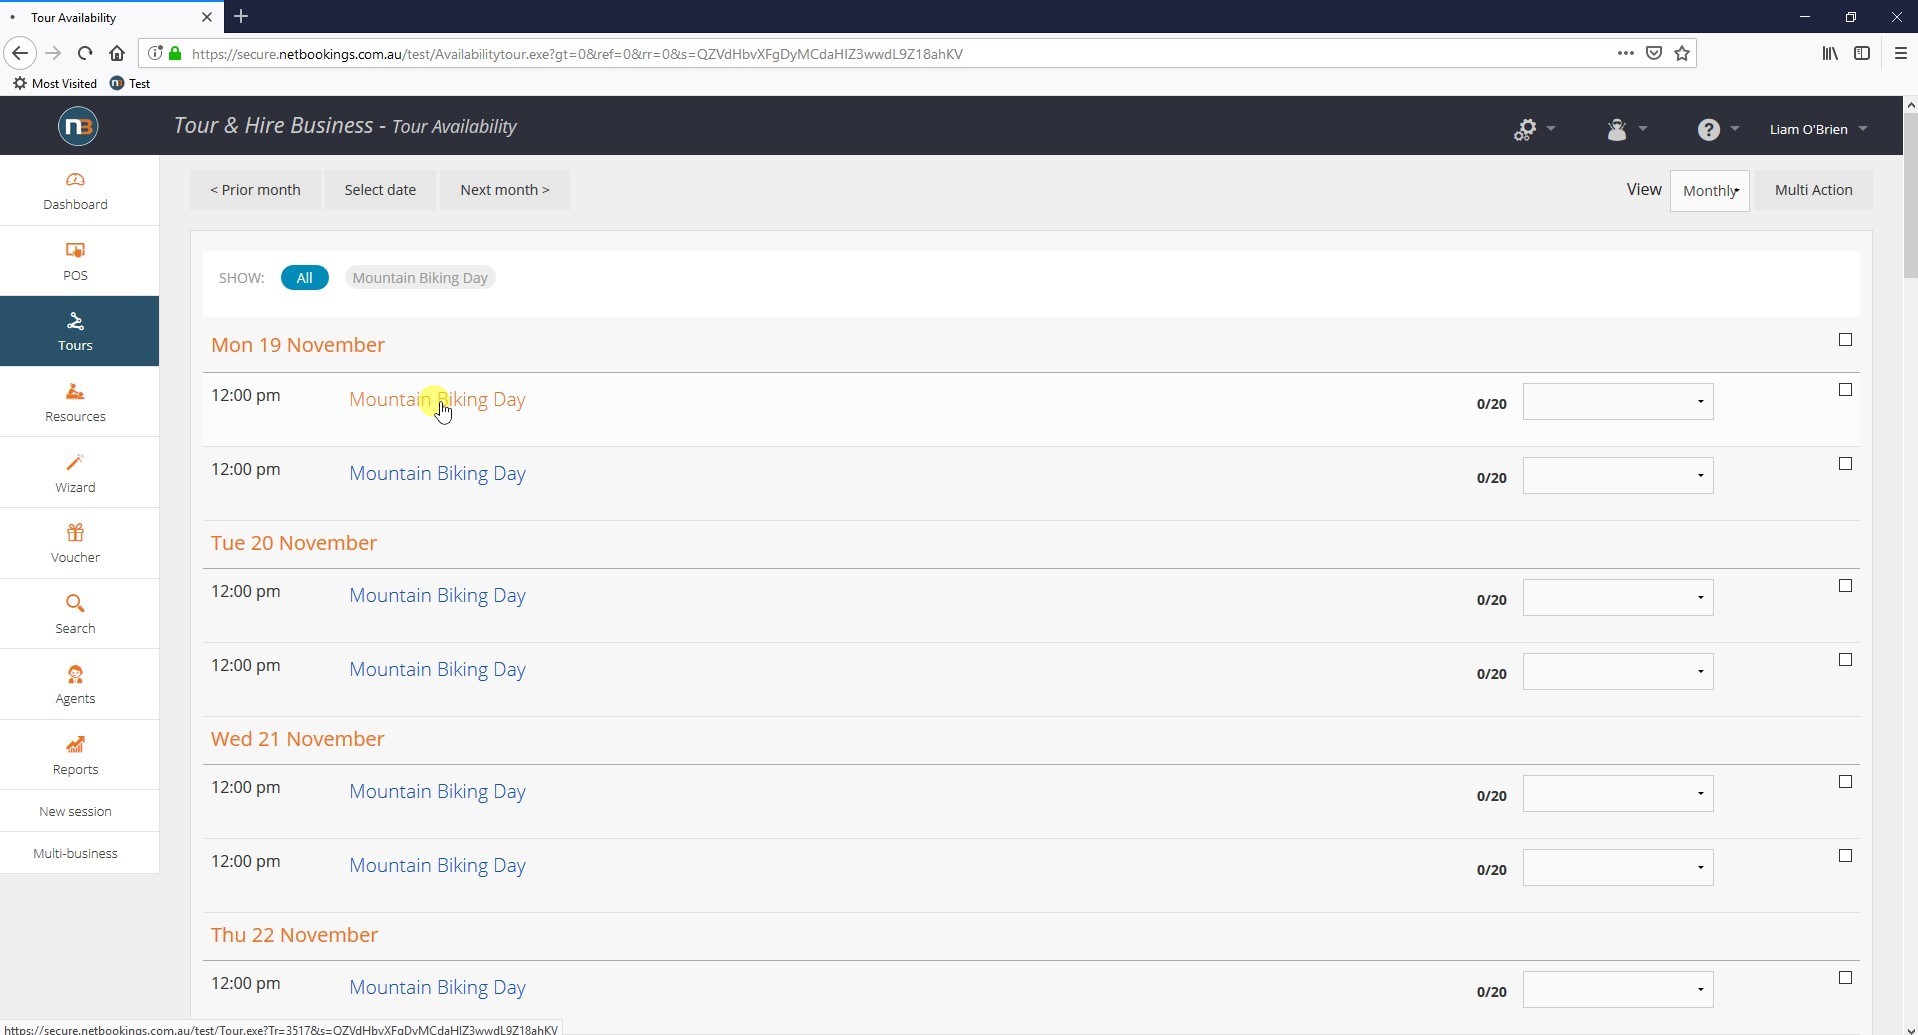
Task: Open the Voucher section
Action: (x=75, y=543)
